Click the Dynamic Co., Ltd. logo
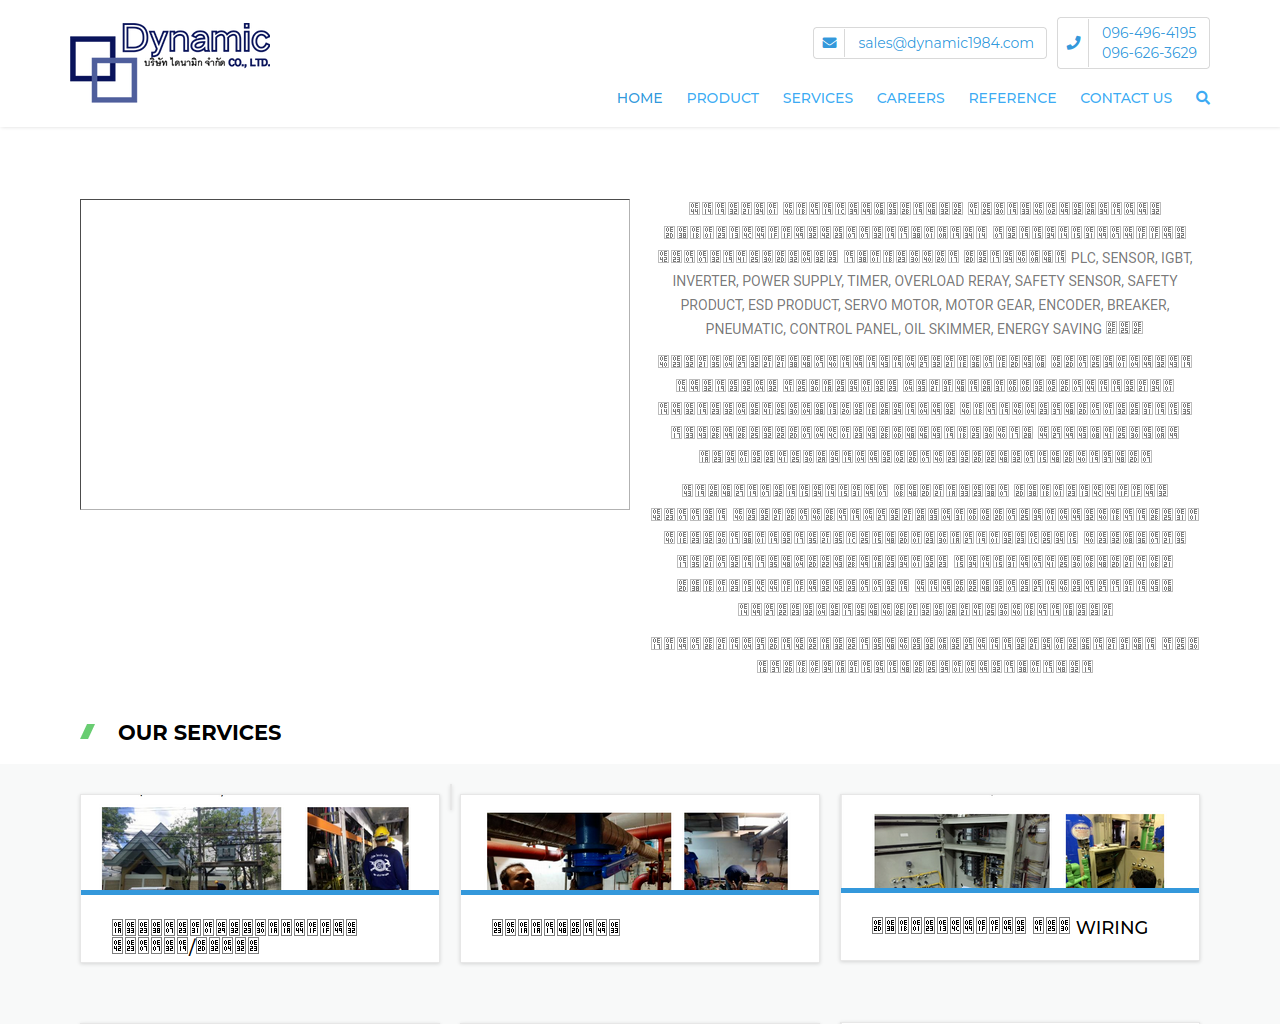The image size is (1280, 1024). pos(170,62)
